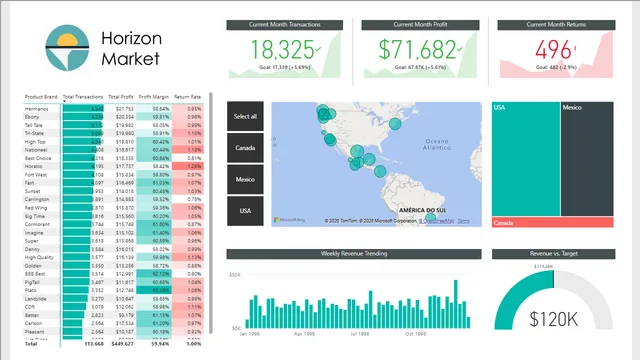
Task: Select the Denny brand row
Action: pyautogui.click(x=113, y=249)
